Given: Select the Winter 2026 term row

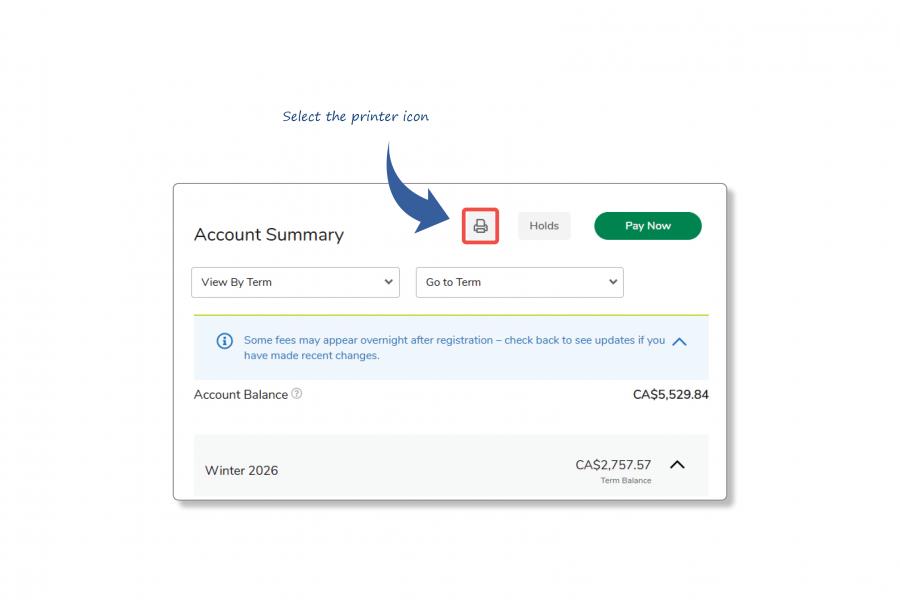Looking at the screenshot, I should (241, 470).
